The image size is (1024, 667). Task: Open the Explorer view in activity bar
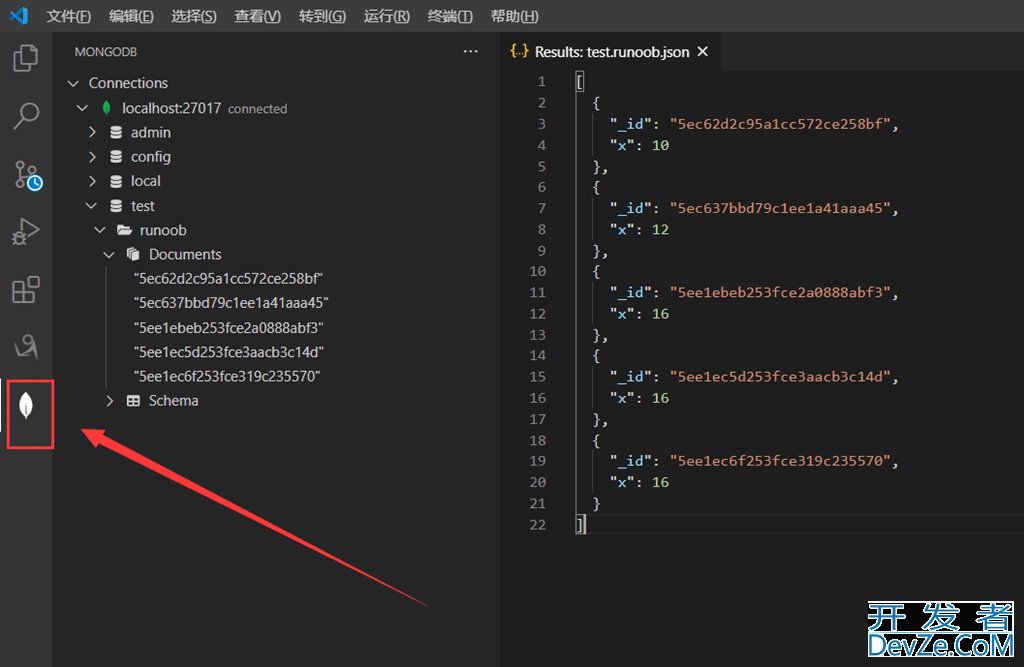25,58
